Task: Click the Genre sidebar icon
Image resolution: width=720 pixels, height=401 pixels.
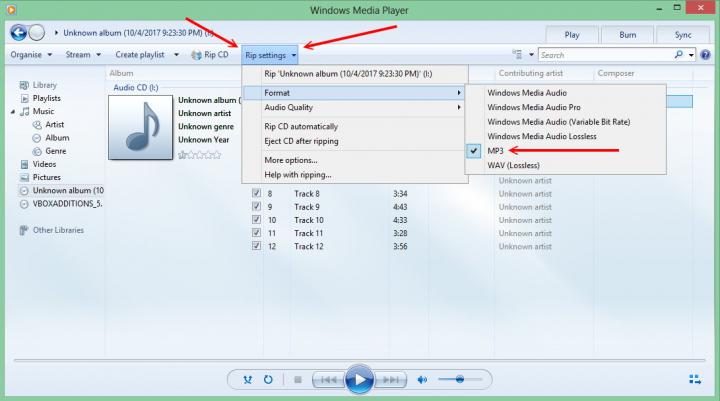Action: [37, 151]
